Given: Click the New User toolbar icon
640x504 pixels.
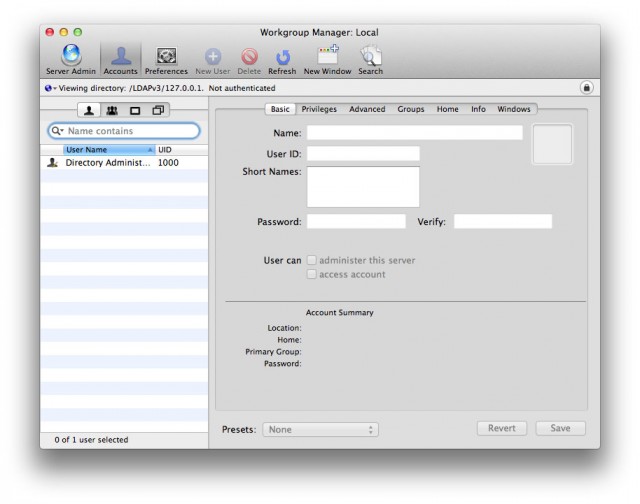Looking at the screenshot, I should [x=213, y=60].
